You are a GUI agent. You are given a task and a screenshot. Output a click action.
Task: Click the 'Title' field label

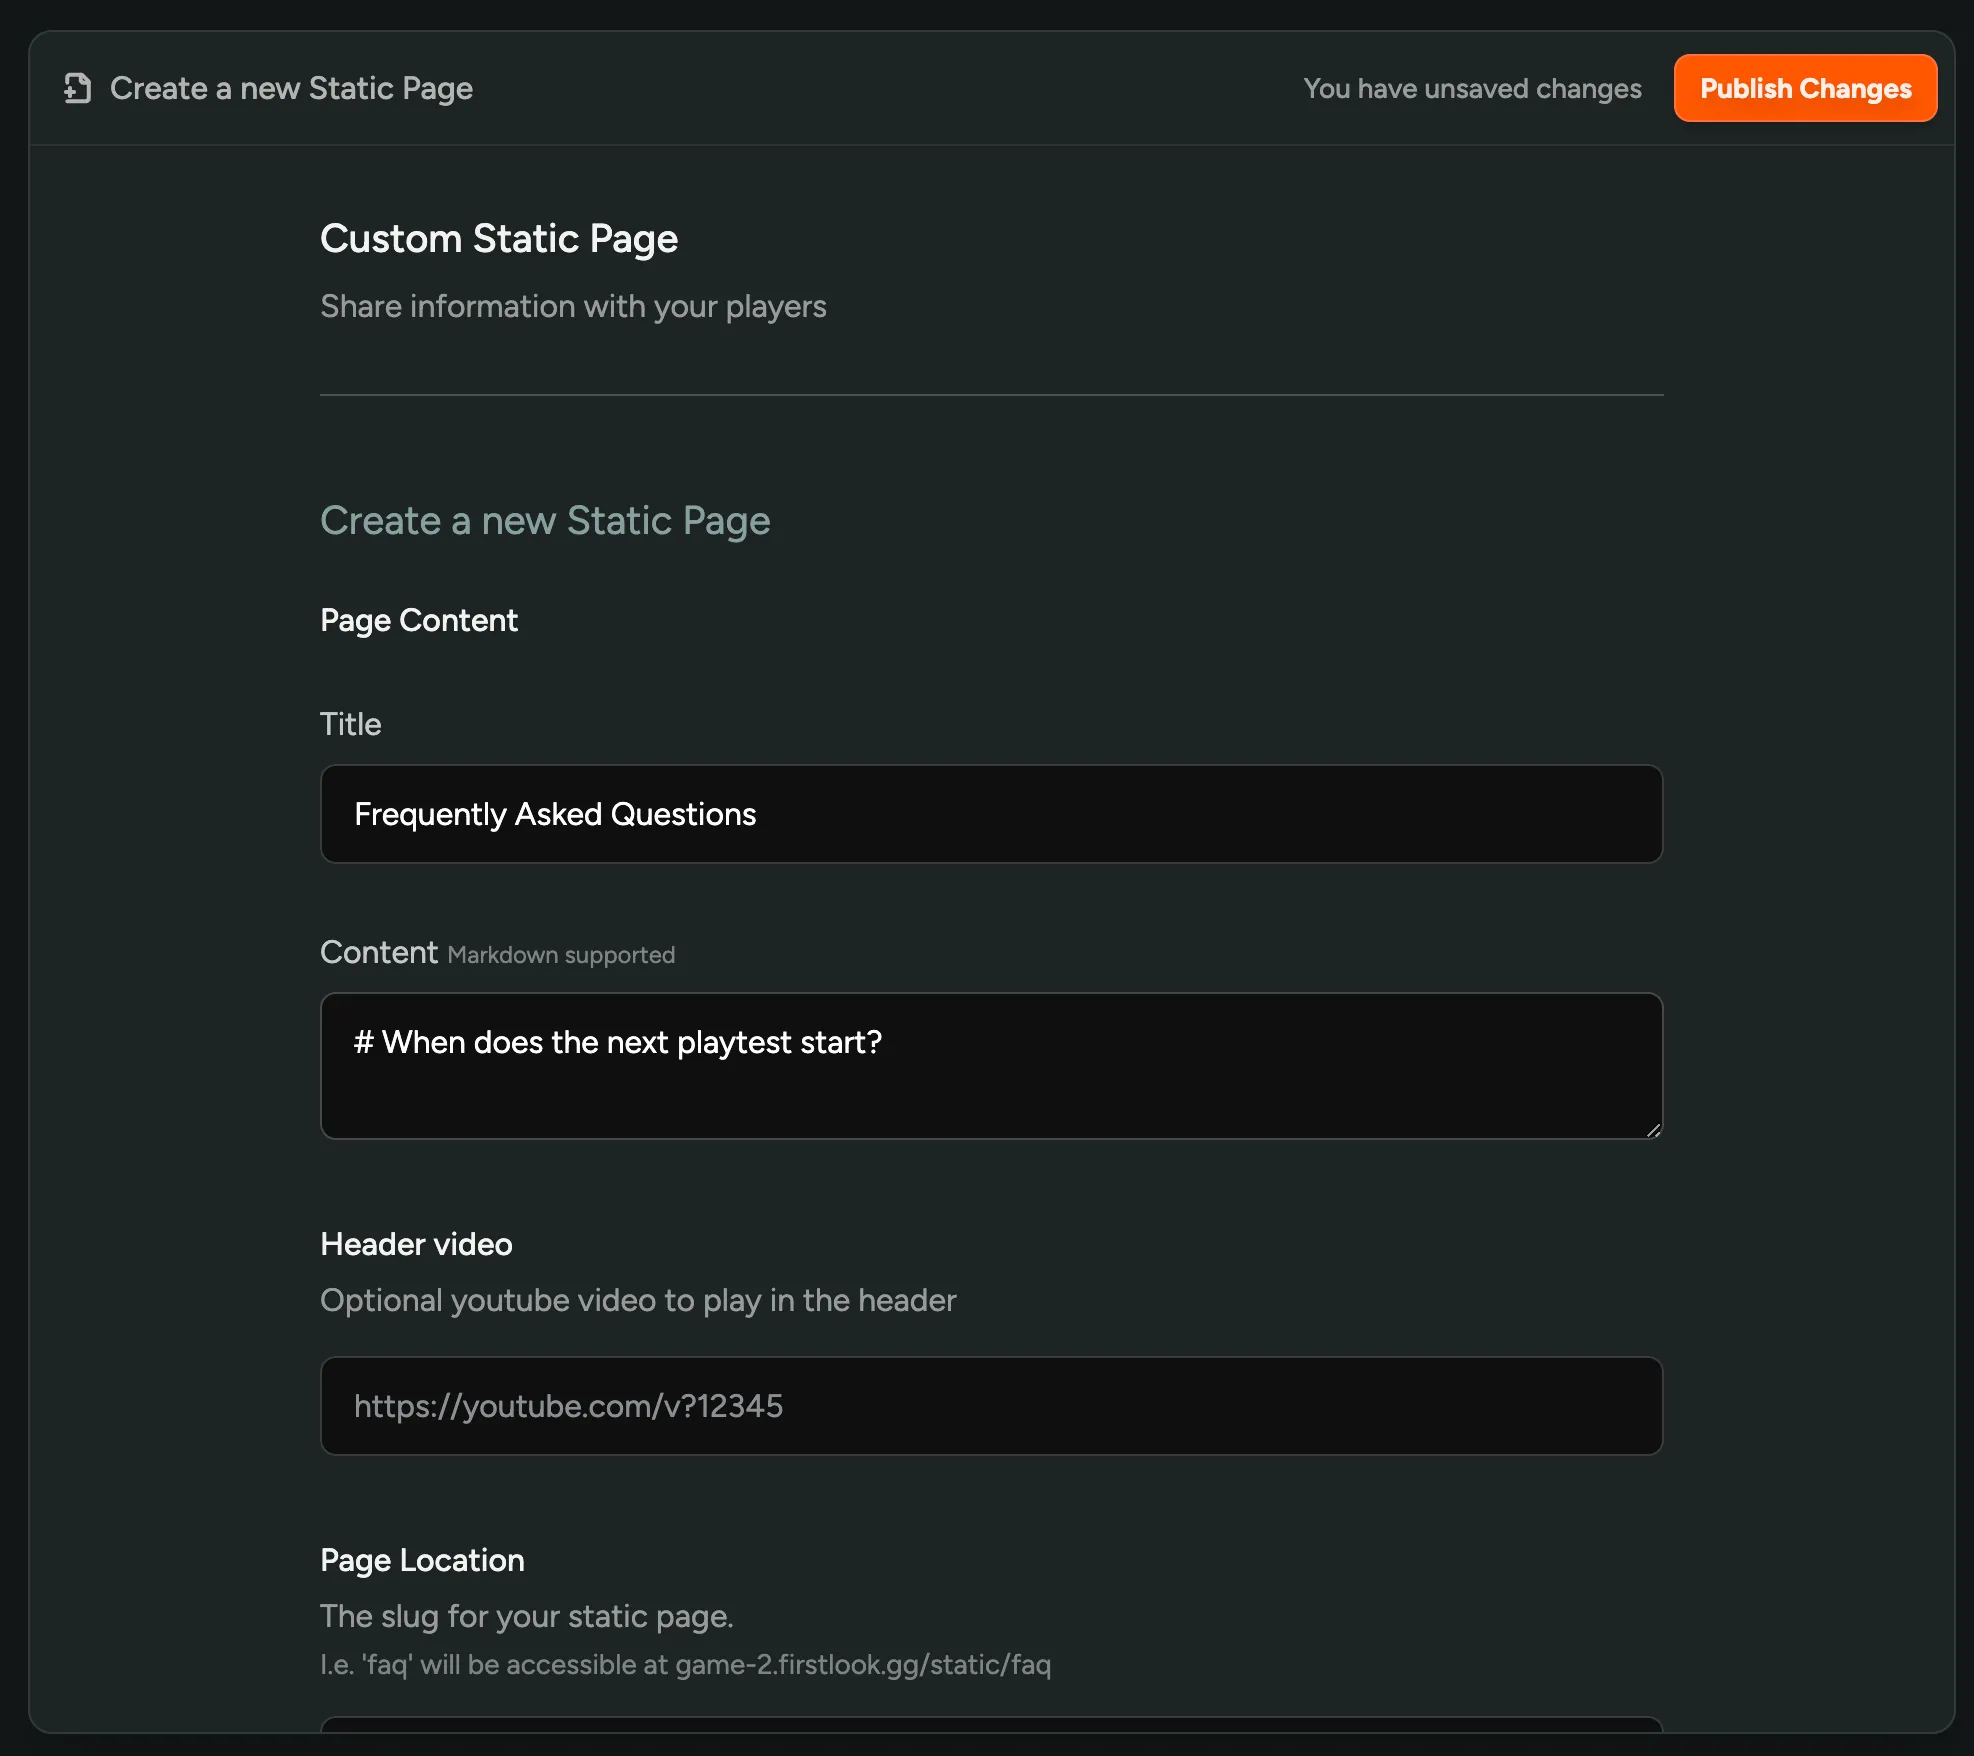(350, 724)
